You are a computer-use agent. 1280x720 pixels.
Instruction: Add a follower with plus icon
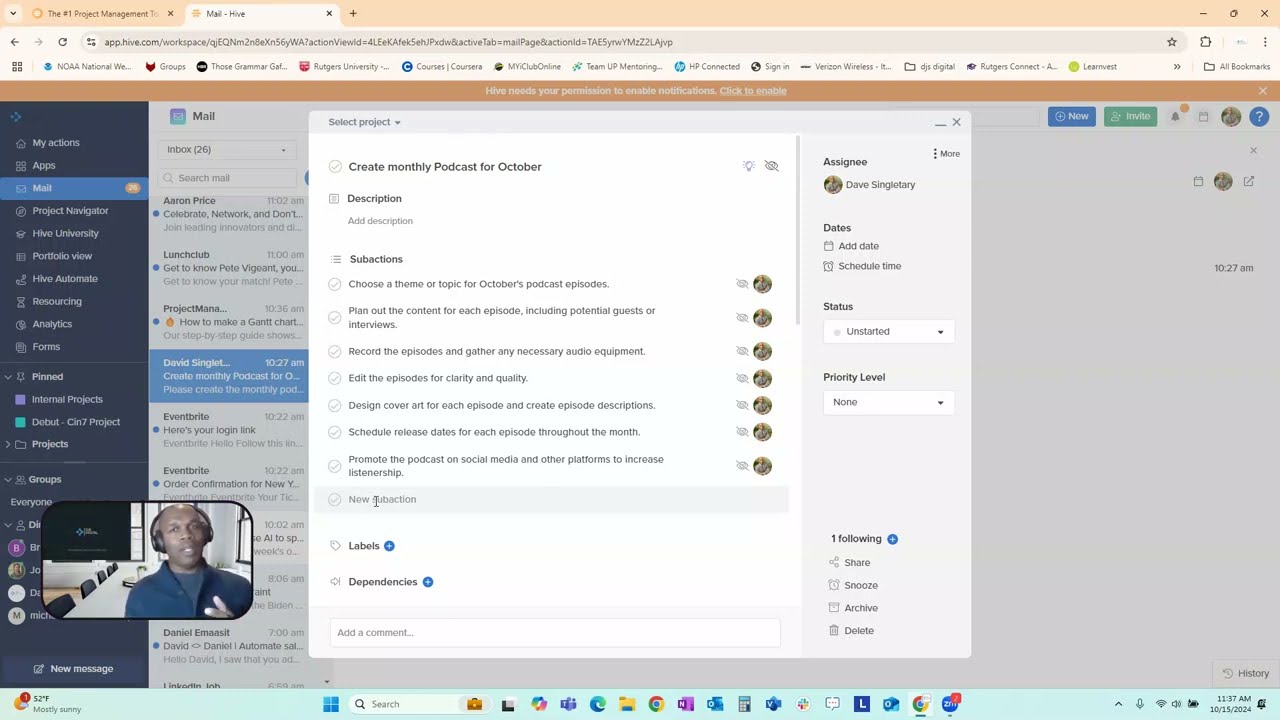(x=892, y=539)
